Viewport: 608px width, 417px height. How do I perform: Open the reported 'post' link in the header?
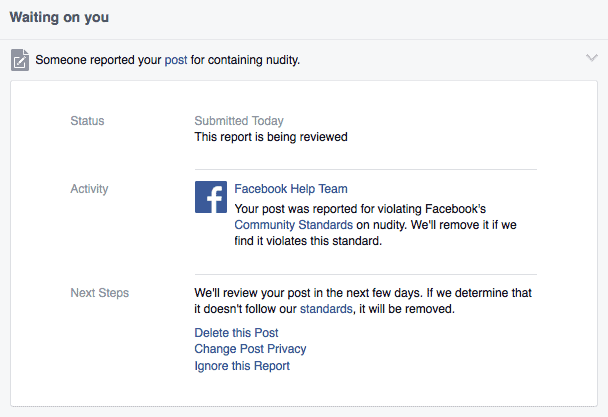click(x=176, y=60)
